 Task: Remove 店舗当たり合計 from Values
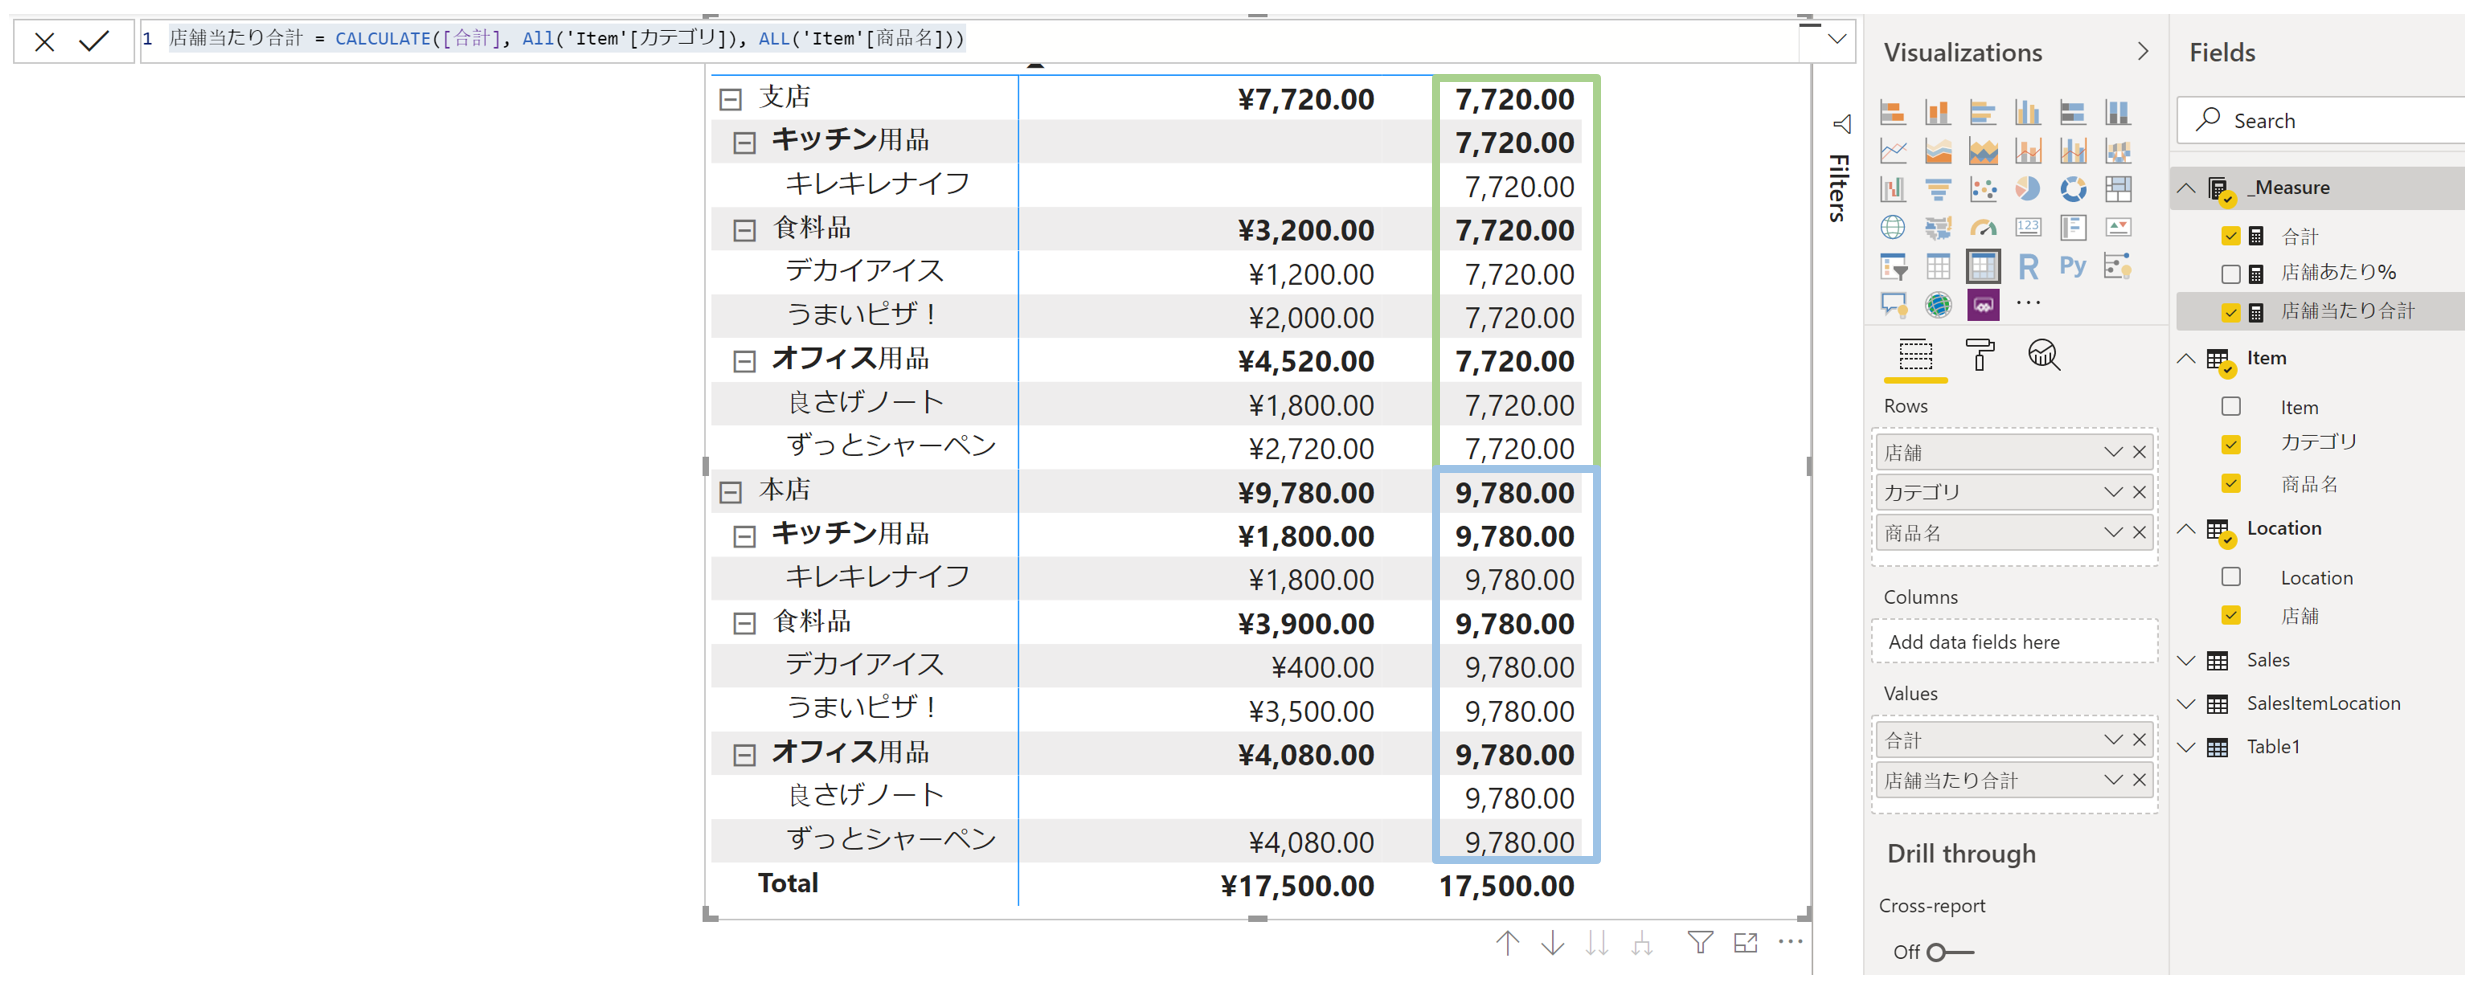click(2139, 780)
